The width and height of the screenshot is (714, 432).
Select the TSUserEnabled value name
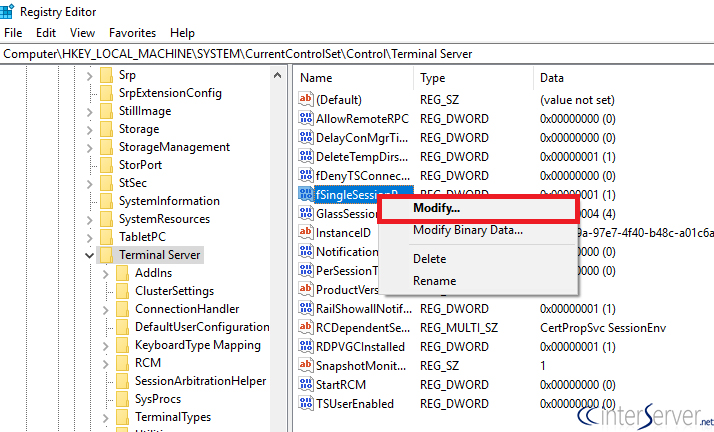coord(355,404)
